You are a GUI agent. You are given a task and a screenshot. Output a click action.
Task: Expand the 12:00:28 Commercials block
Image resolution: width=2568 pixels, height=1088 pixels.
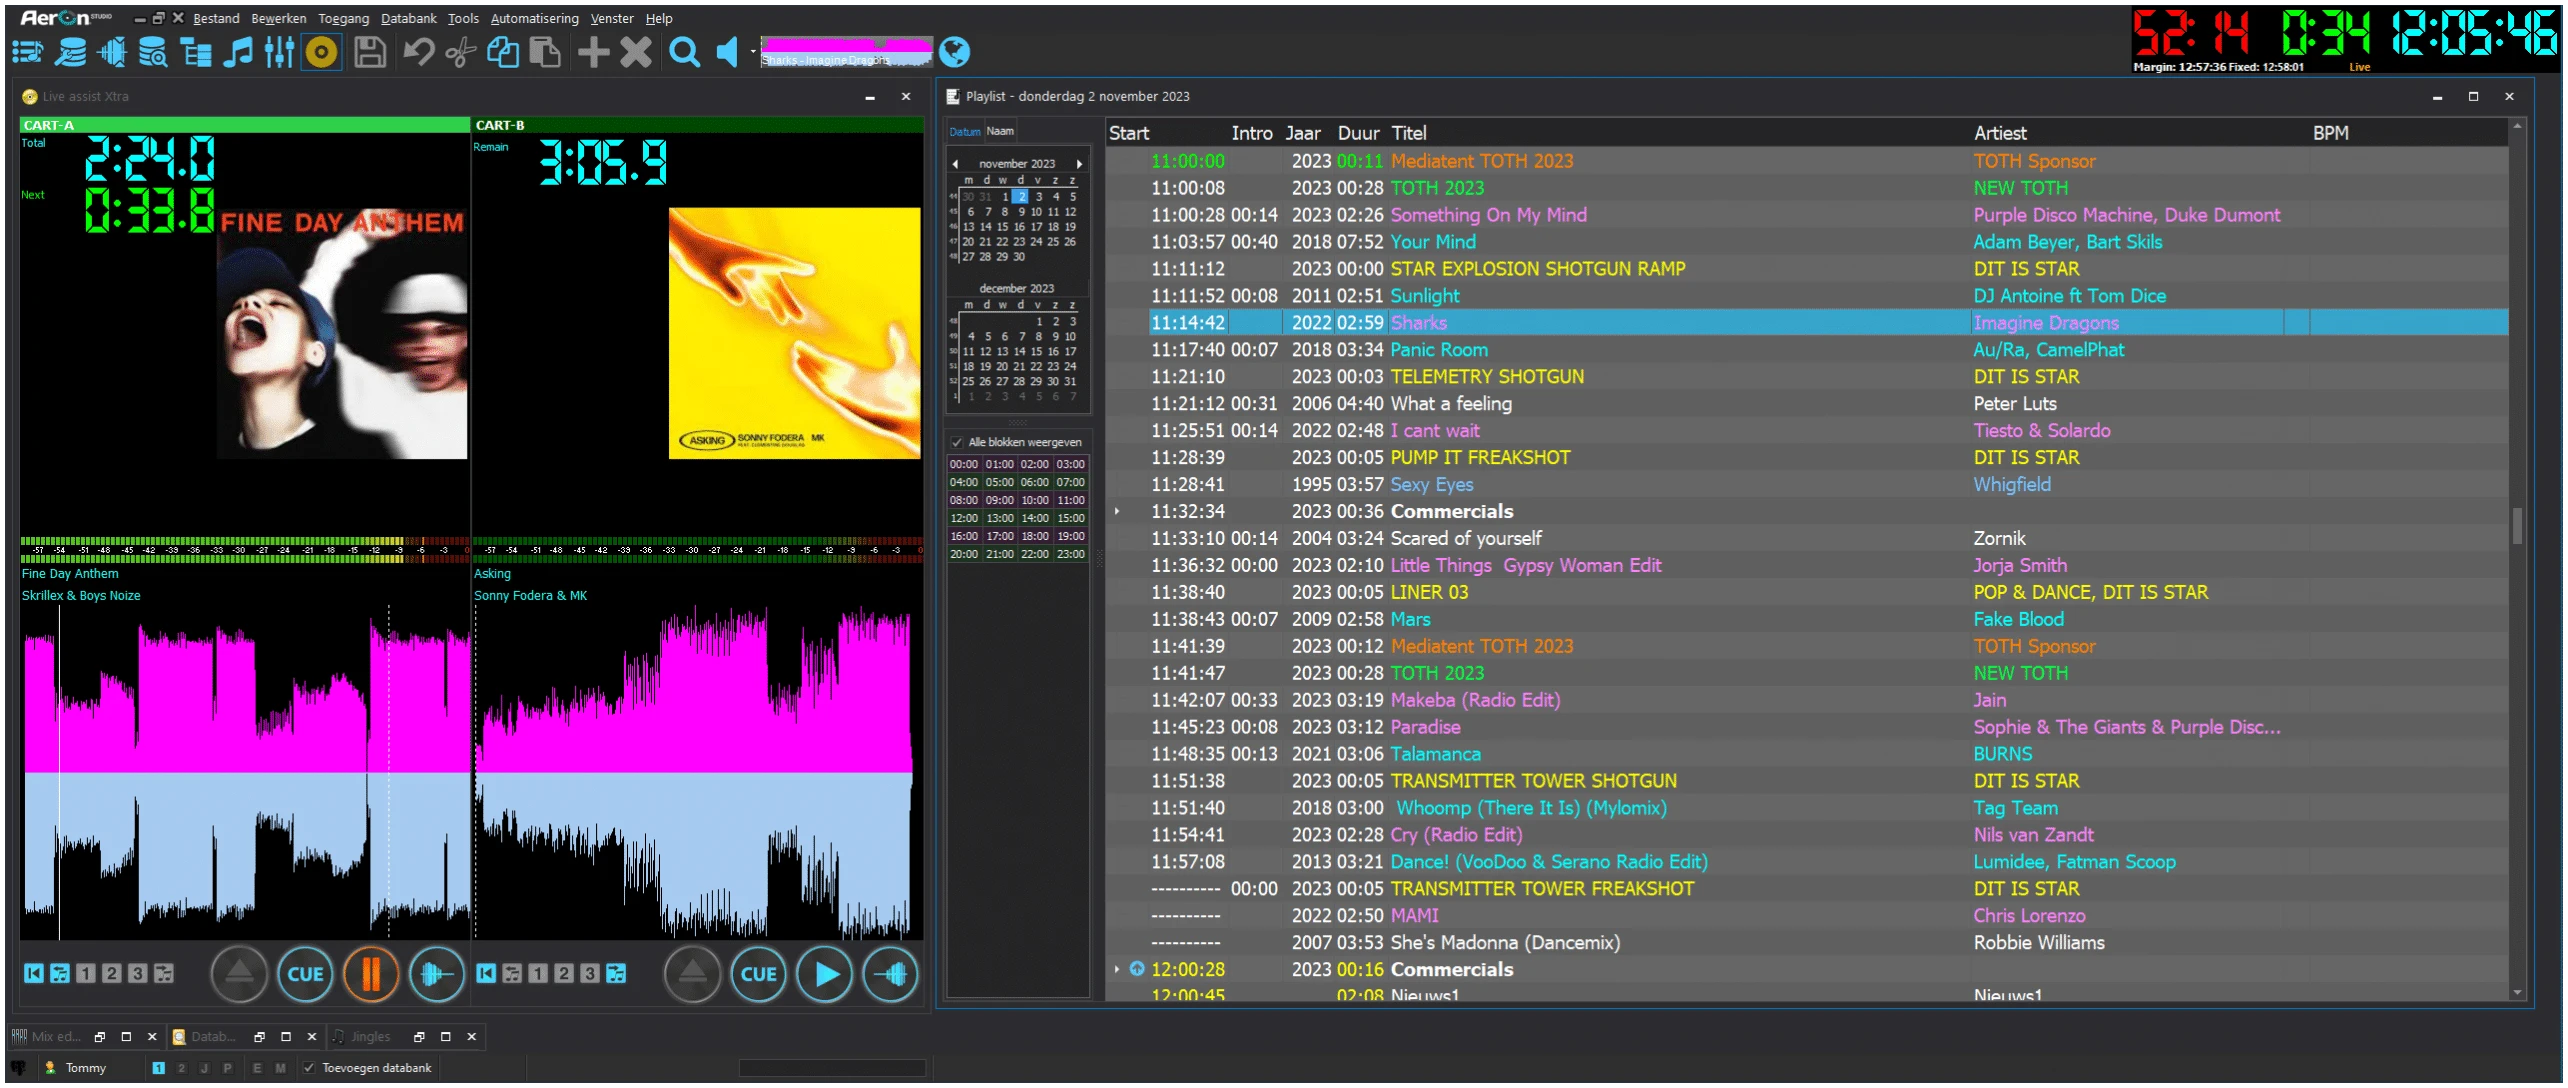1117,969
